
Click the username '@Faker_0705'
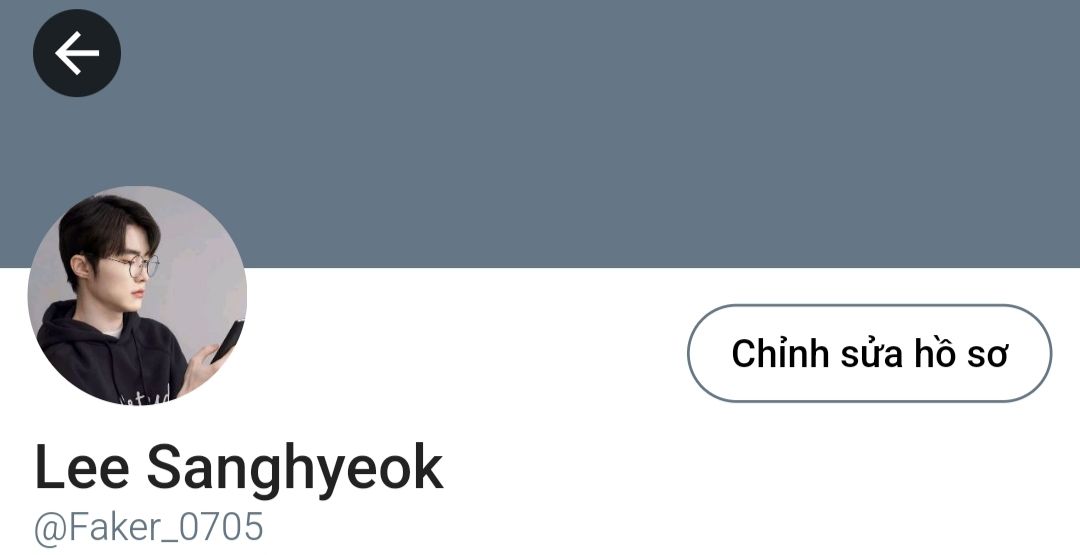point(149,528)
